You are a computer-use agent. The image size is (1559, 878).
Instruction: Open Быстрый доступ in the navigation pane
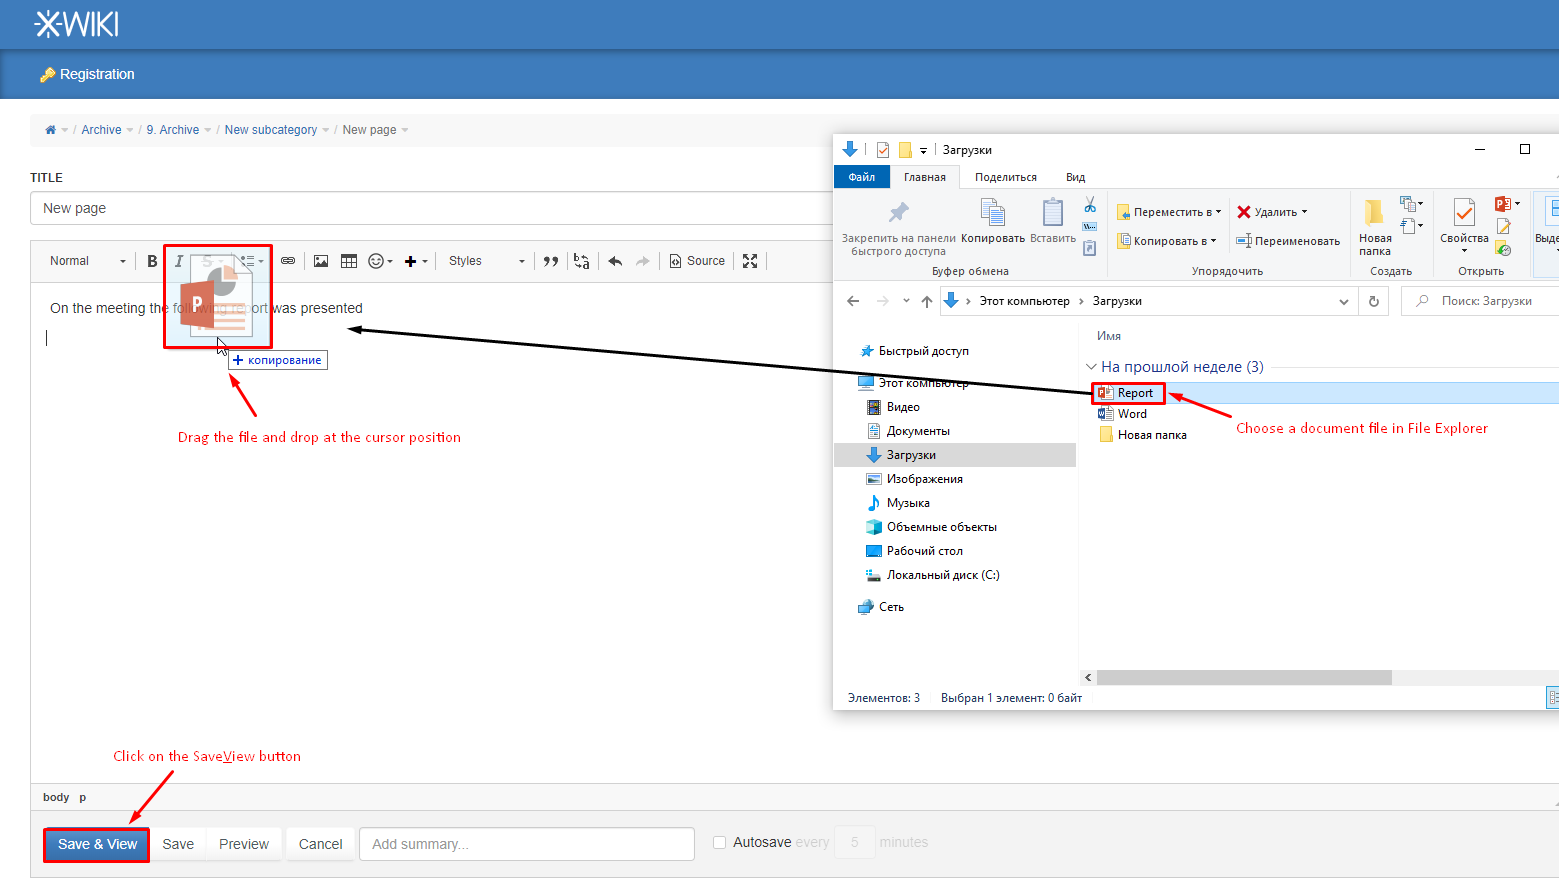coord(914,351)
